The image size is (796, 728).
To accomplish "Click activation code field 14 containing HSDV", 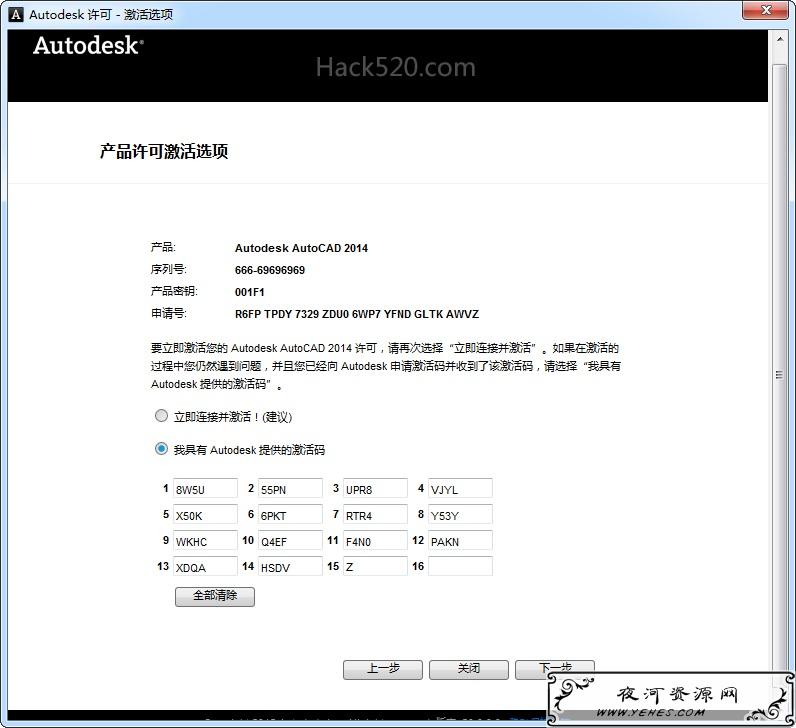I will (x=290, y=566).
